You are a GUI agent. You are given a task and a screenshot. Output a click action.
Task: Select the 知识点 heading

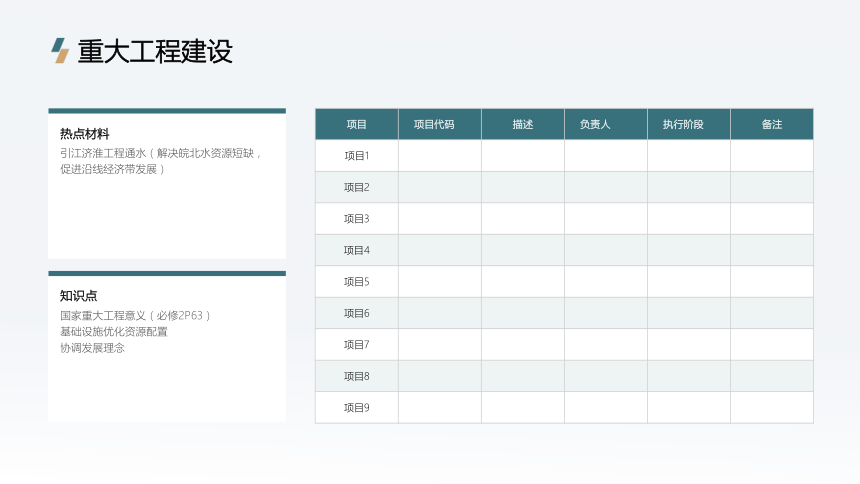tap(78, 296)
